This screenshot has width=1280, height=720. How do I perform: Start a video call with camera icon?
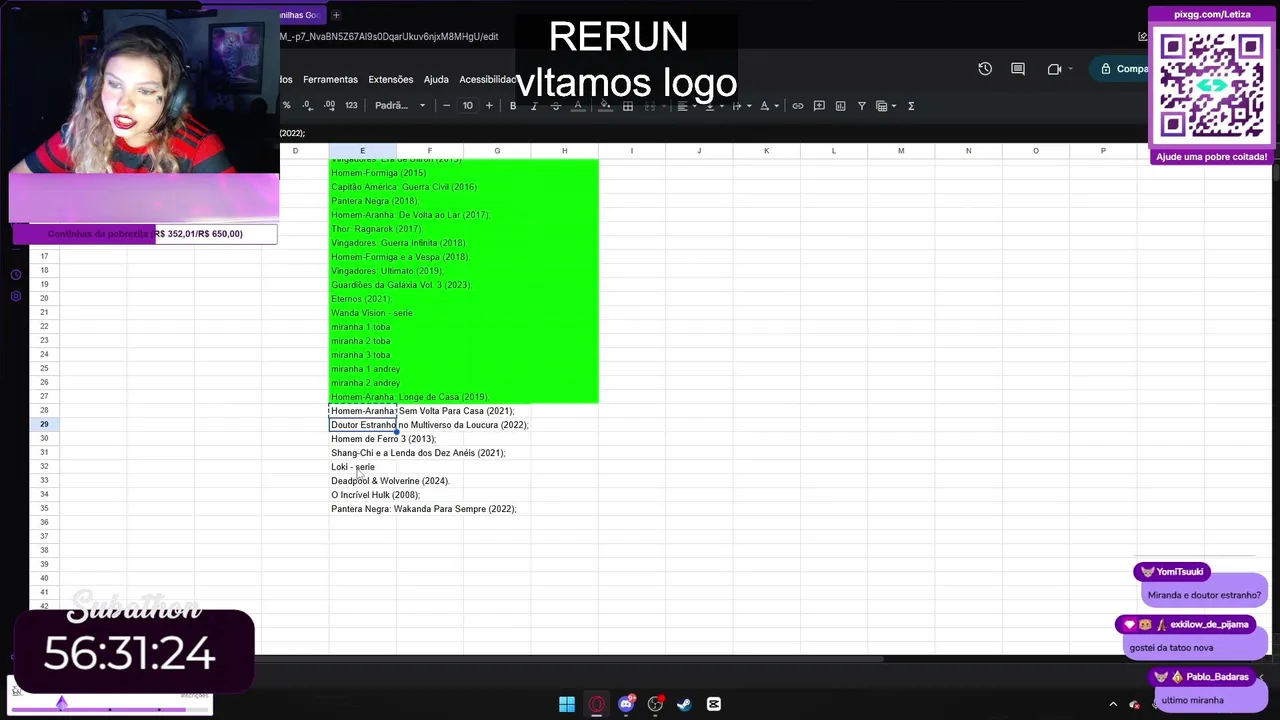[1054, 69]
